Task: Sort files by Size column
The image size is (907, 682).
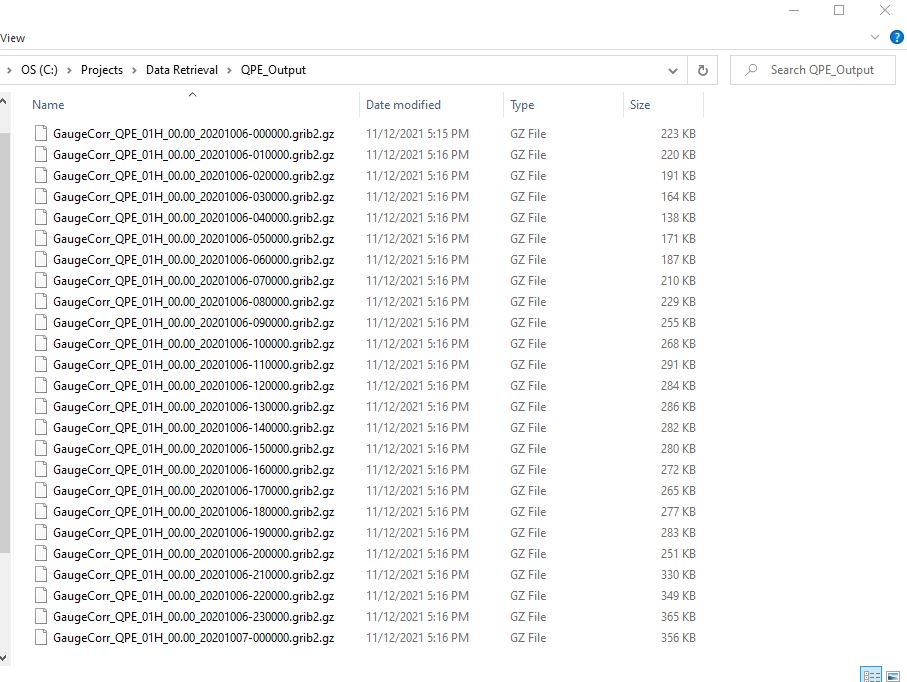Action: tap(640, 105)
